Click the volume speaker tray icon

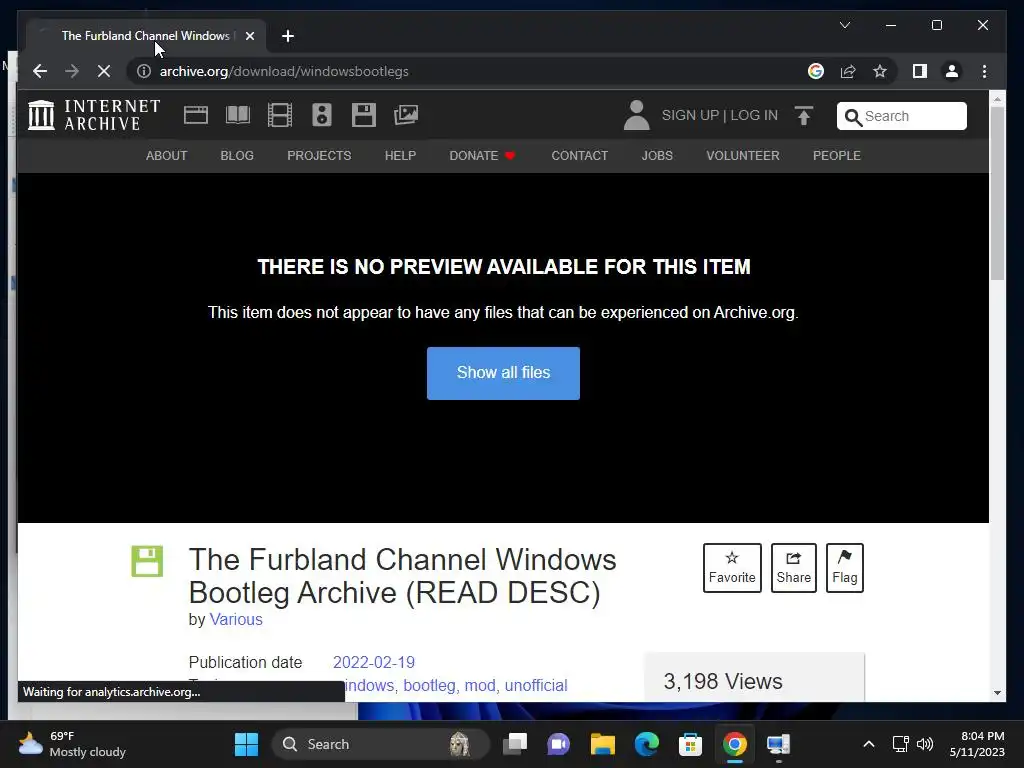925,744
